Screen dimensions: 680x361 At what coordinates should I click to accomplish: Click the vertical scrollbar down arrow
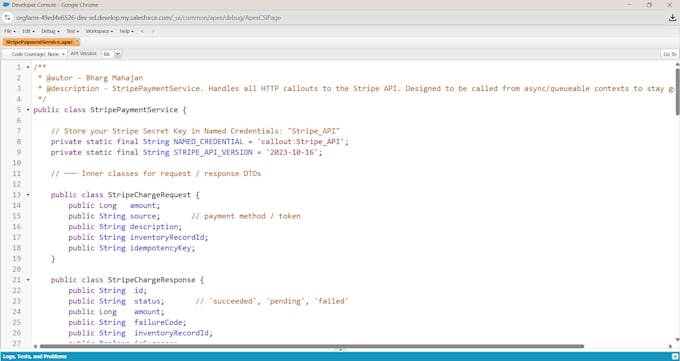pyautogui.click(x=677, y=340)
